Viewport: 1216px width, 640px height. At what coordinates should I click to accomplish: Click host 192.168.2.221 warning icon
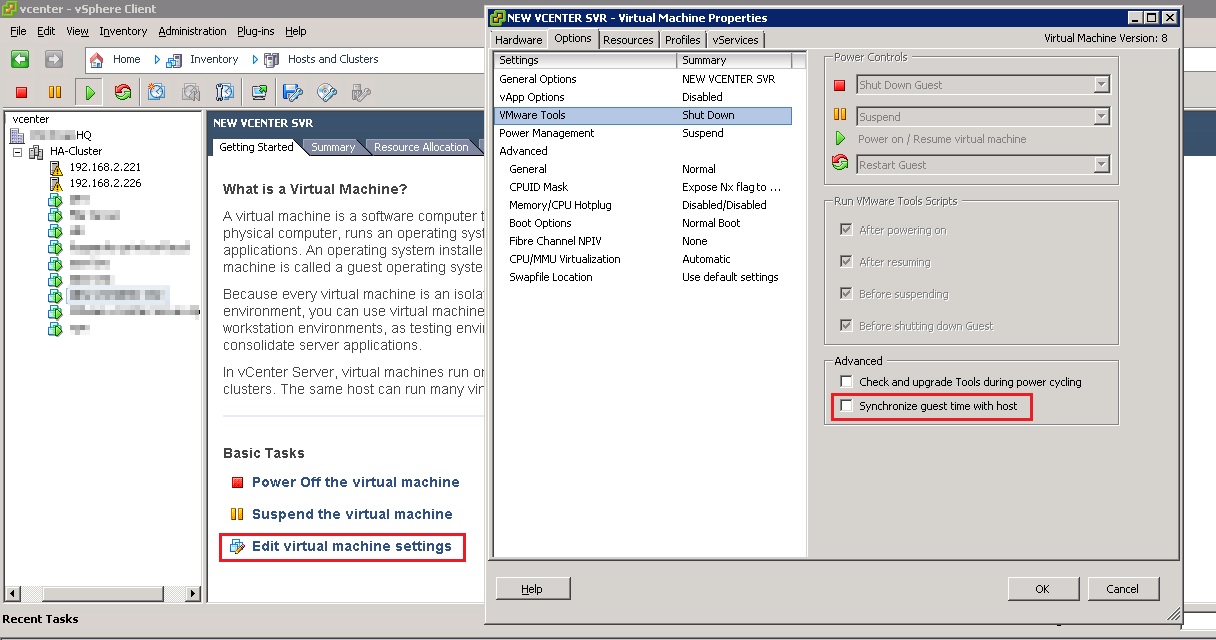click(56, 167)
